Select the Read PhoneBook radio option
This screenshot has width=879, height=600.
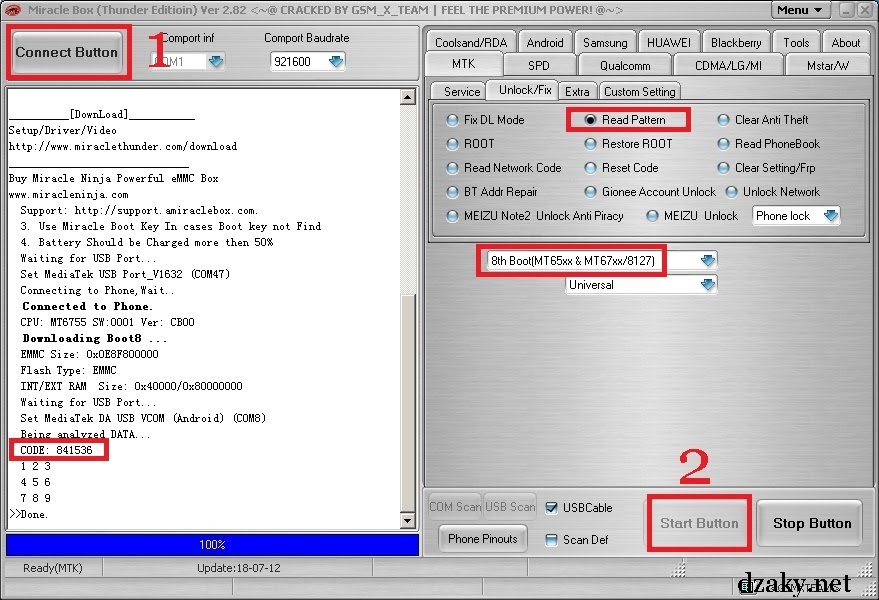click(x=769, y=144)
